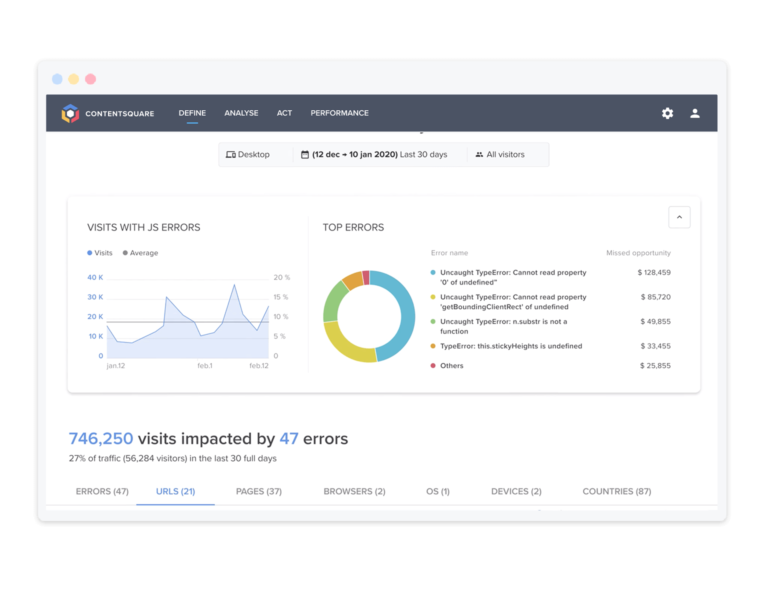Open the Performance menu
The height and width of the screenshot is (590, 768).
[339, 114]
